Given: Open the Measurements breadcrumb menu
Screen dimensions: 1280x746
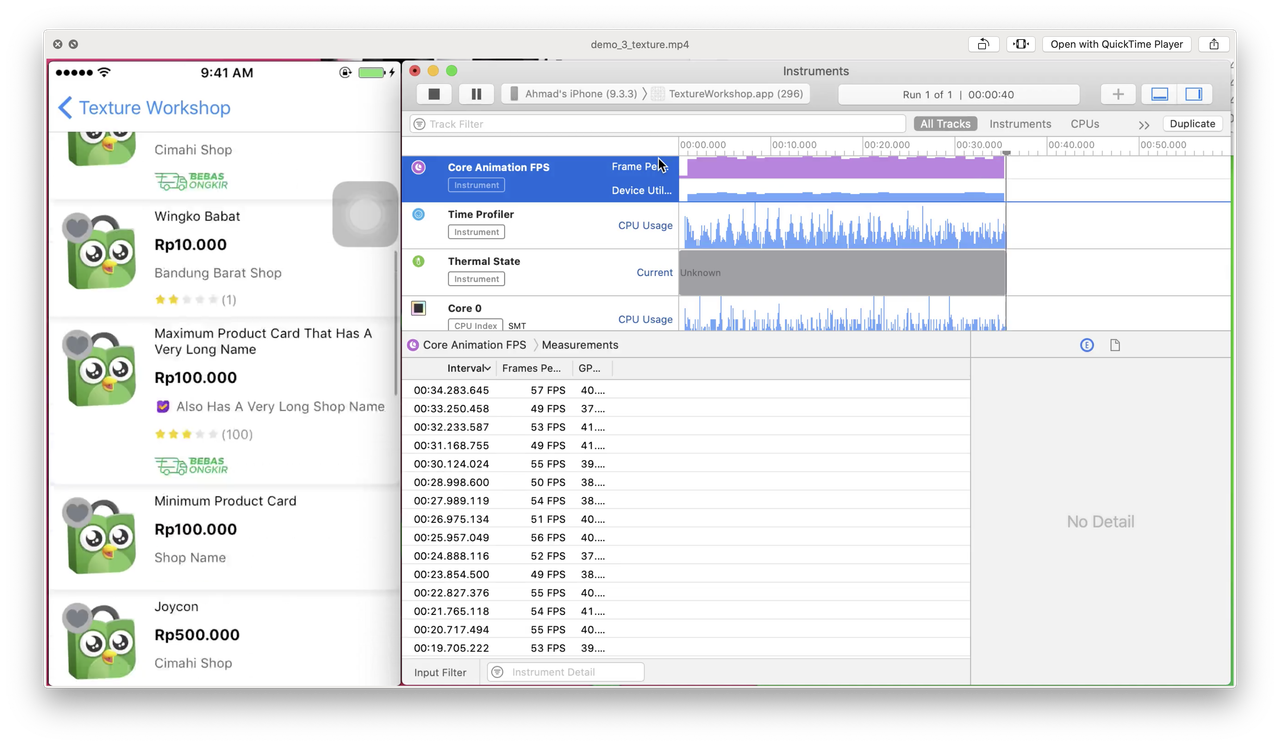Looking at the screenshot, I should coord(580,345).
